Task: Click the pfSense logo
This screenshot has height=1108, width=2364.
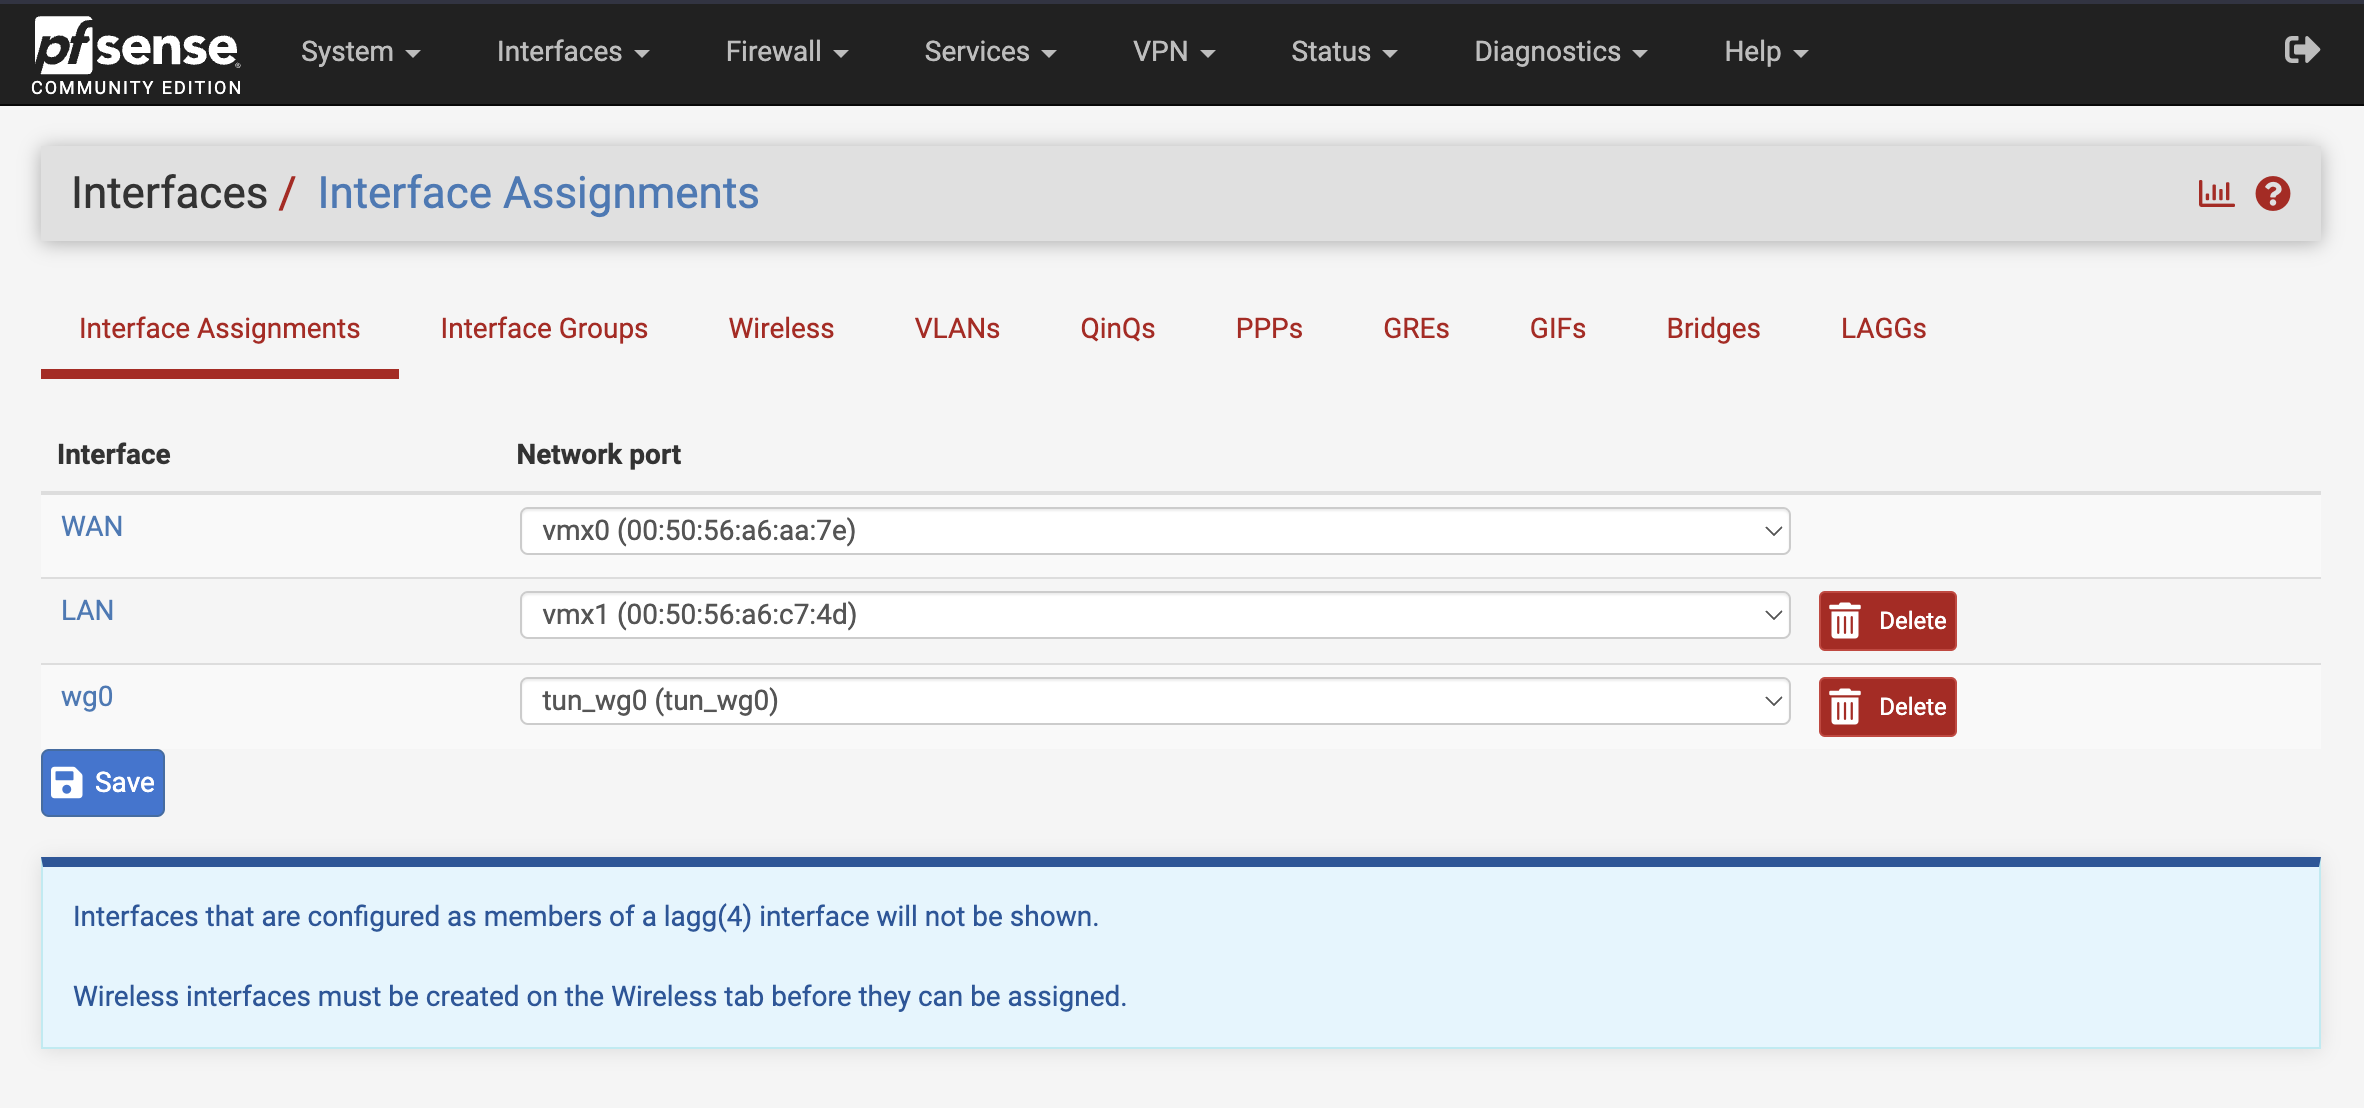Action: pos(136,55)
